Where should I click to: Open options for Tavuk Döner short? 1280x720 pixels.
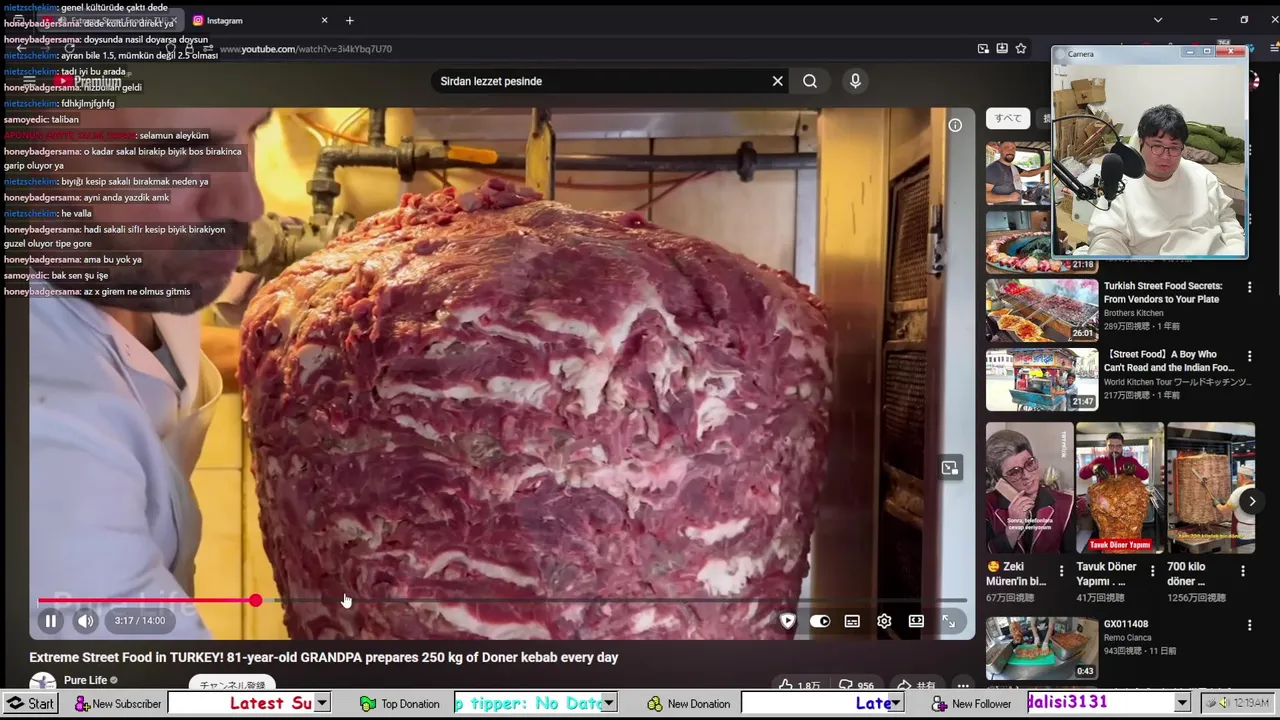pyautogui.click(x=1152, y=571)
